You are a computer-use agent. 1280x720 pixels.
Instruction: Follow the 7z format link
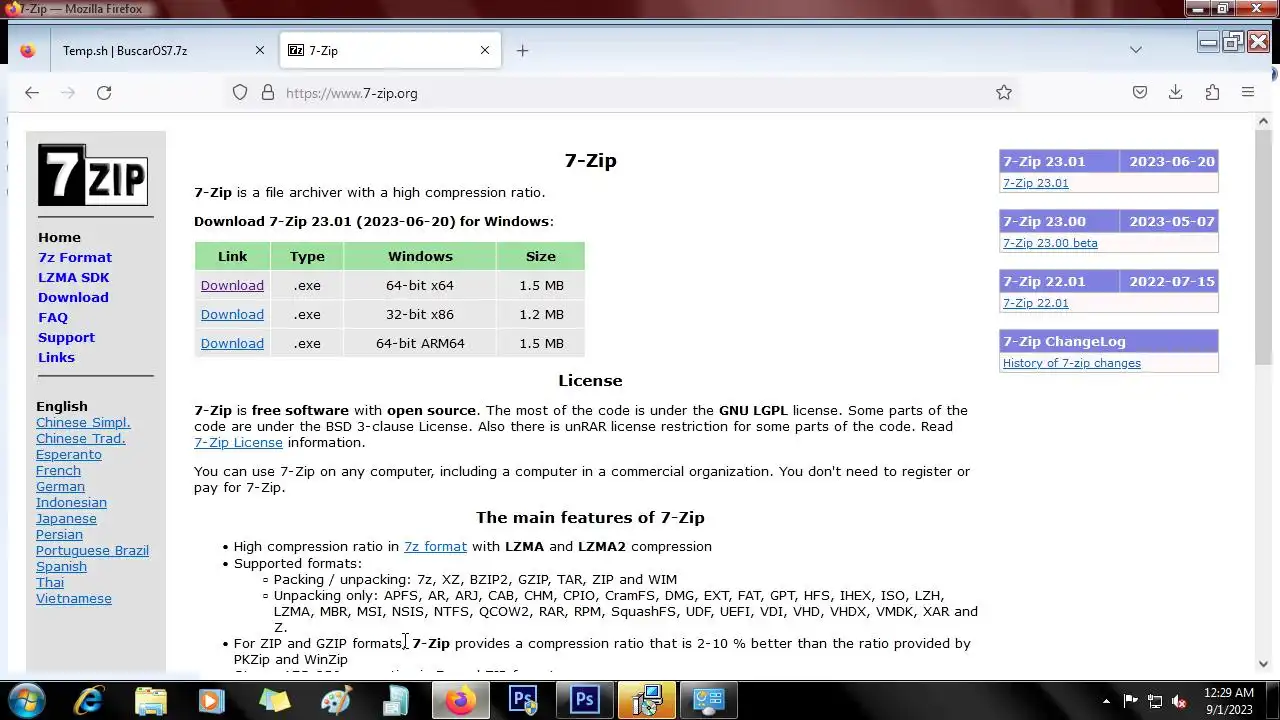pos(435,547)
